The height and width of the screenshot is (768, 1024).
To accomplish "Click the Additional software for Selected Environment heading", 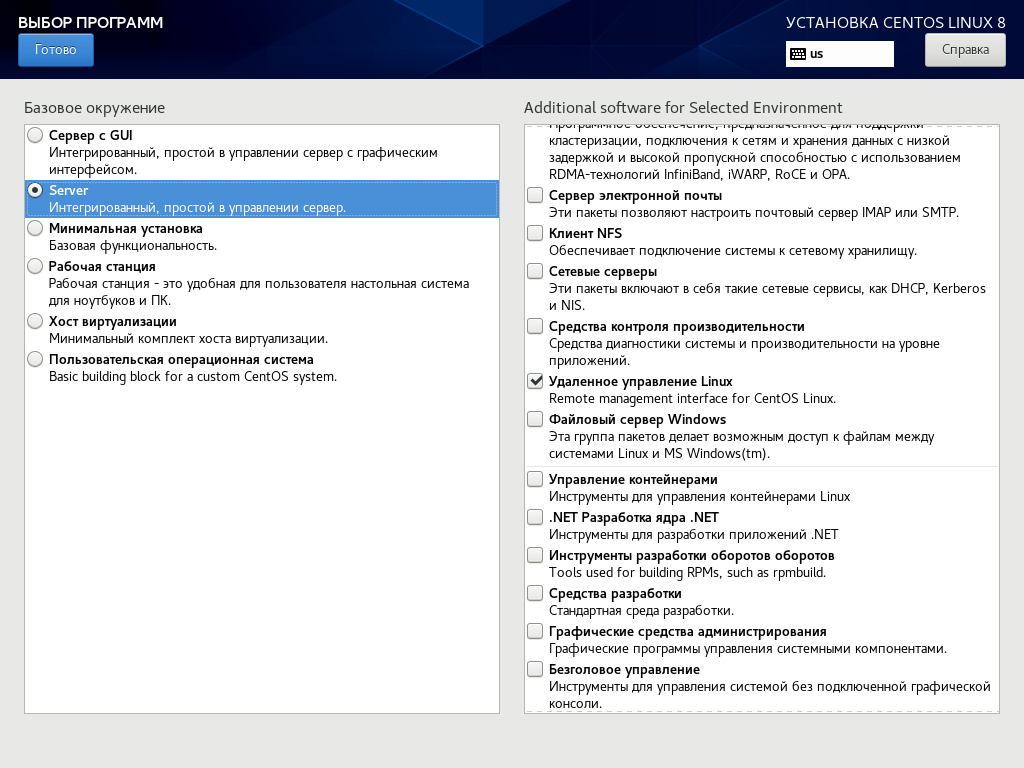I will coord(683,108).
